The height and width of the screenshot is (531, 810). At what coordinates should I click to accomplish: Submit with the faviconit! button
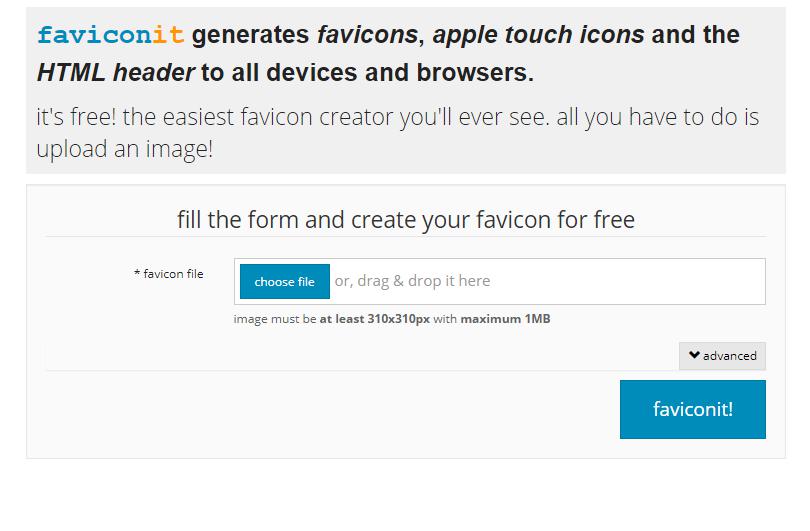click(692, 409)
